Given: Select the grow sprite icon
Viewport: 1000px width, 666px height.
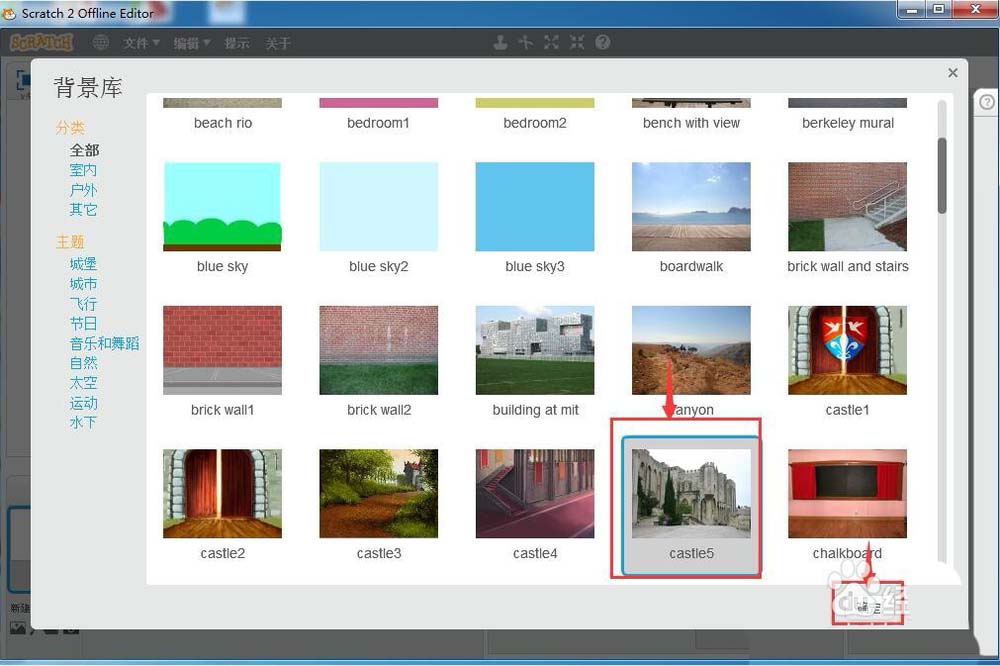Looking at the screenshot, I should (551, 42).
